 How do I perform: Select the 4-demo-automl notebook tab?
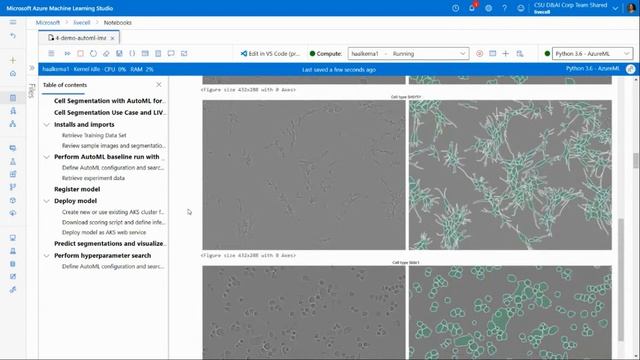click(x=78, y=38)
